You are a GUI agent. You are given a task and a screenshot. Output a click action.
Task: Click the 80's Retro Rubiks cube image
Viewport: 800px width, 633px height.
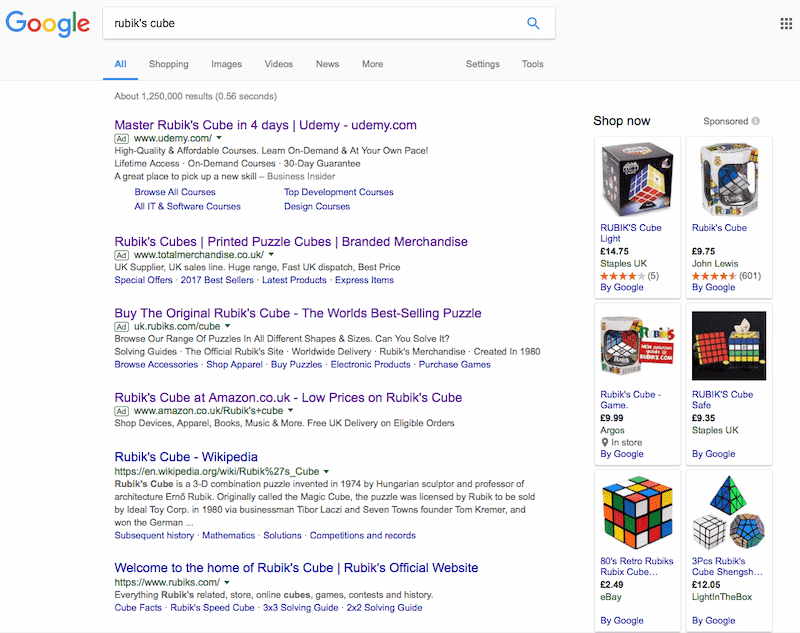[637, 512]
